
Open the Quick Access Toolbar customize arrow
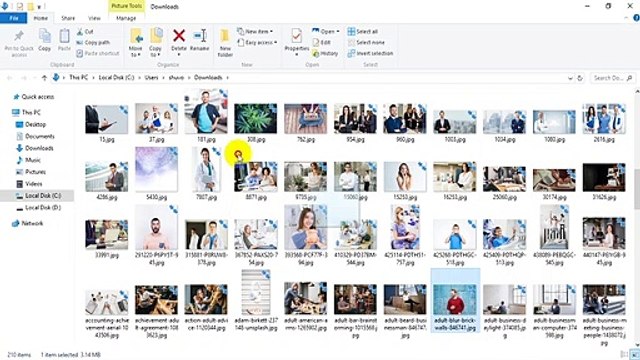40,7
